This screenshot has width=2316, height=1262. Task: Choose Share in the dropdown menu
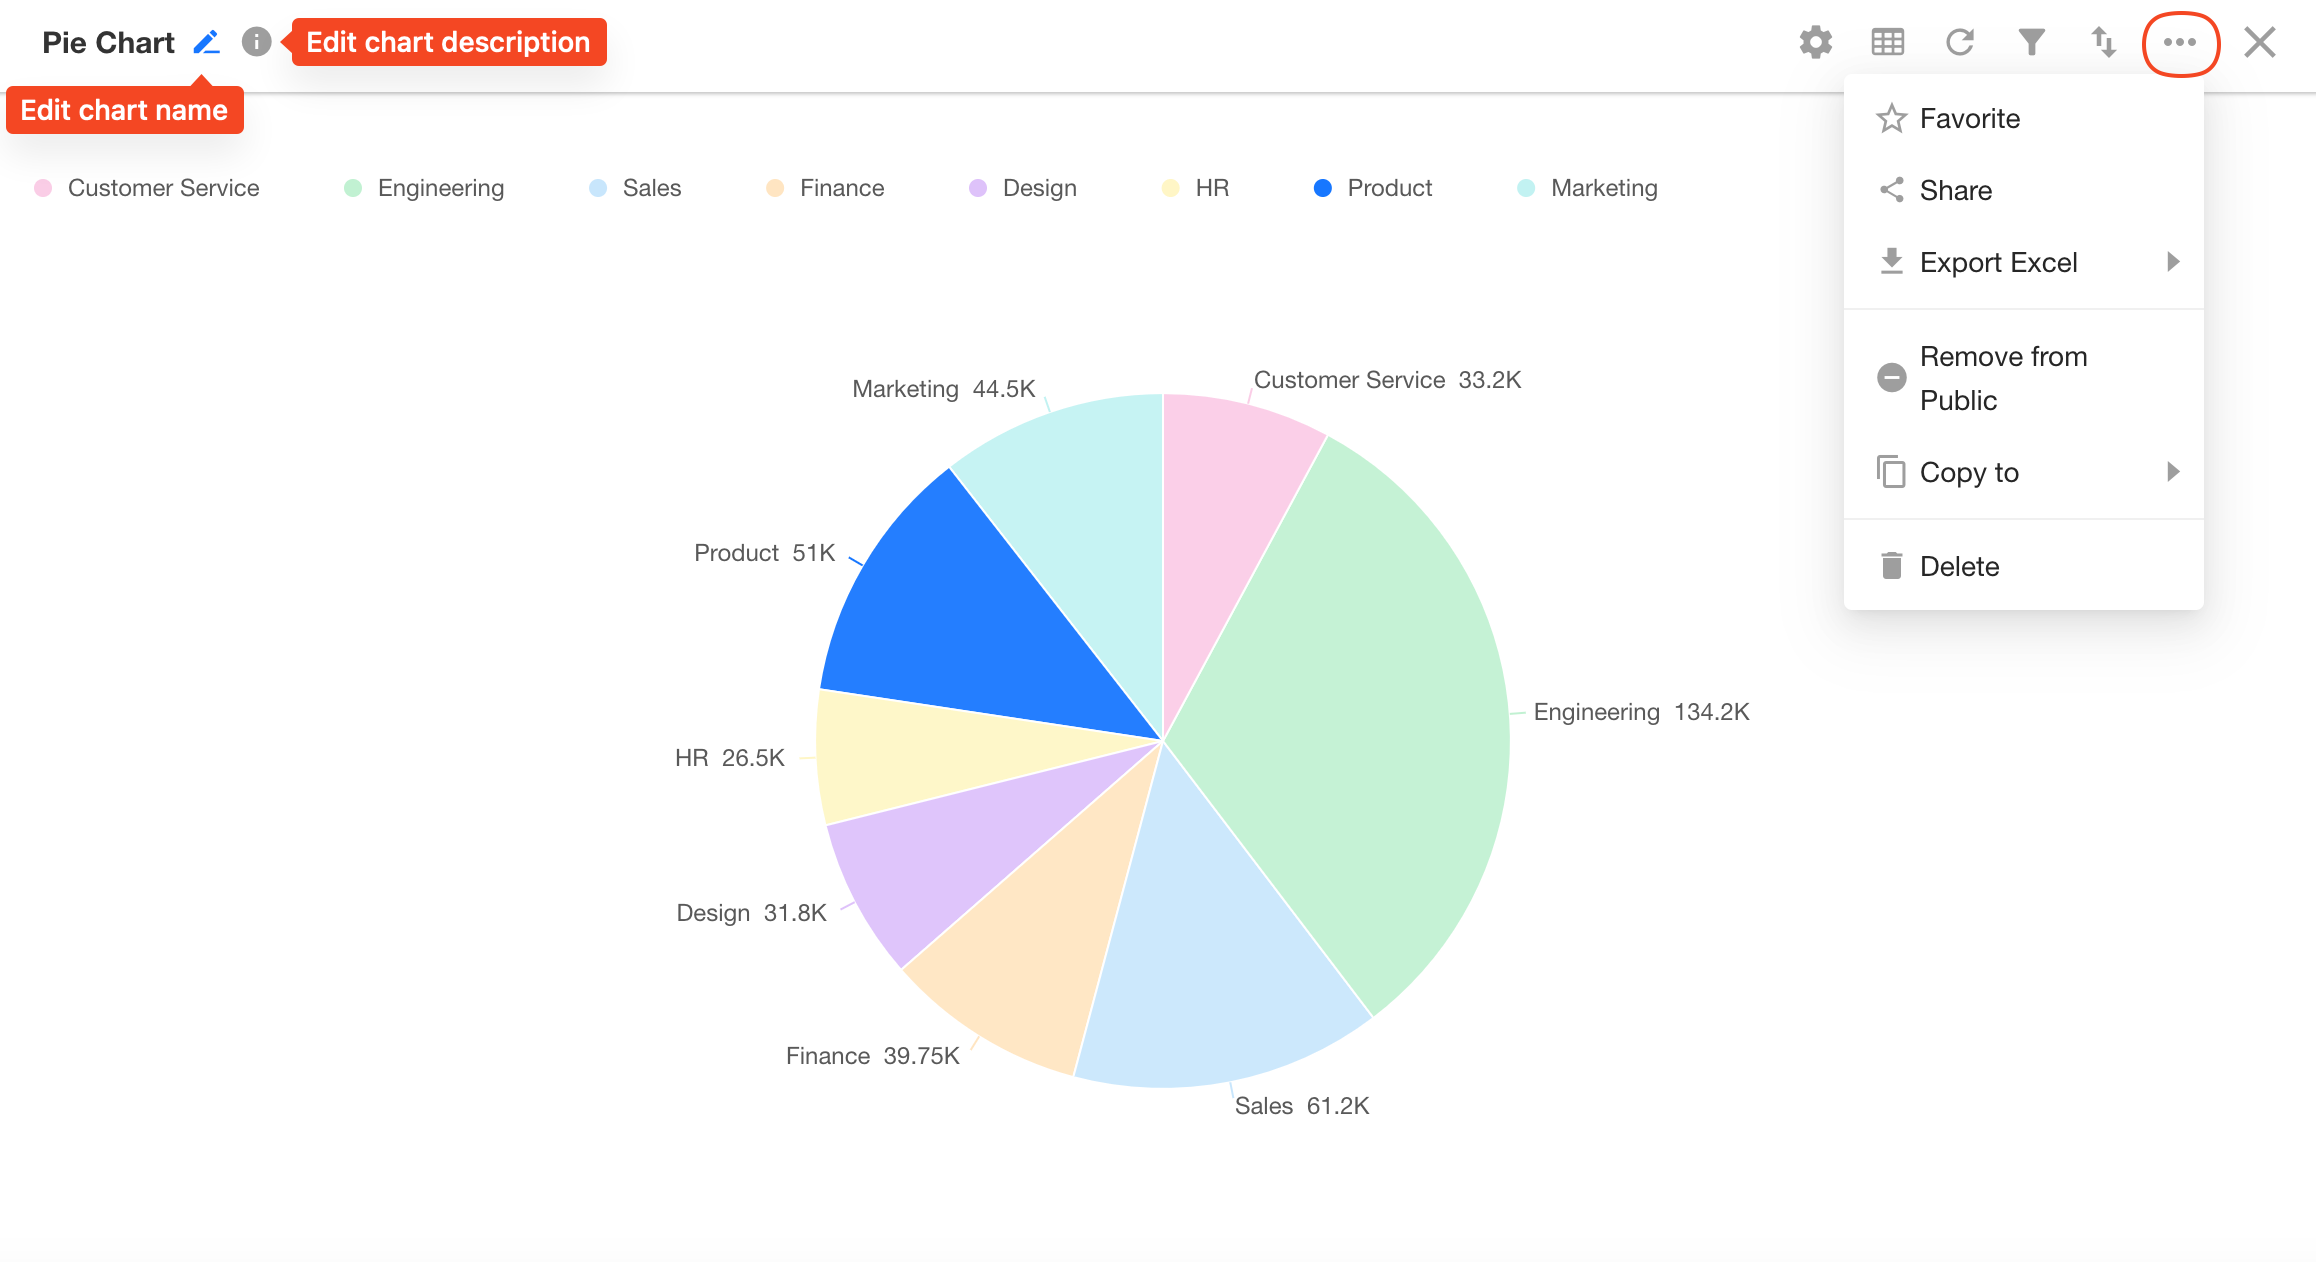point(1955,190)
